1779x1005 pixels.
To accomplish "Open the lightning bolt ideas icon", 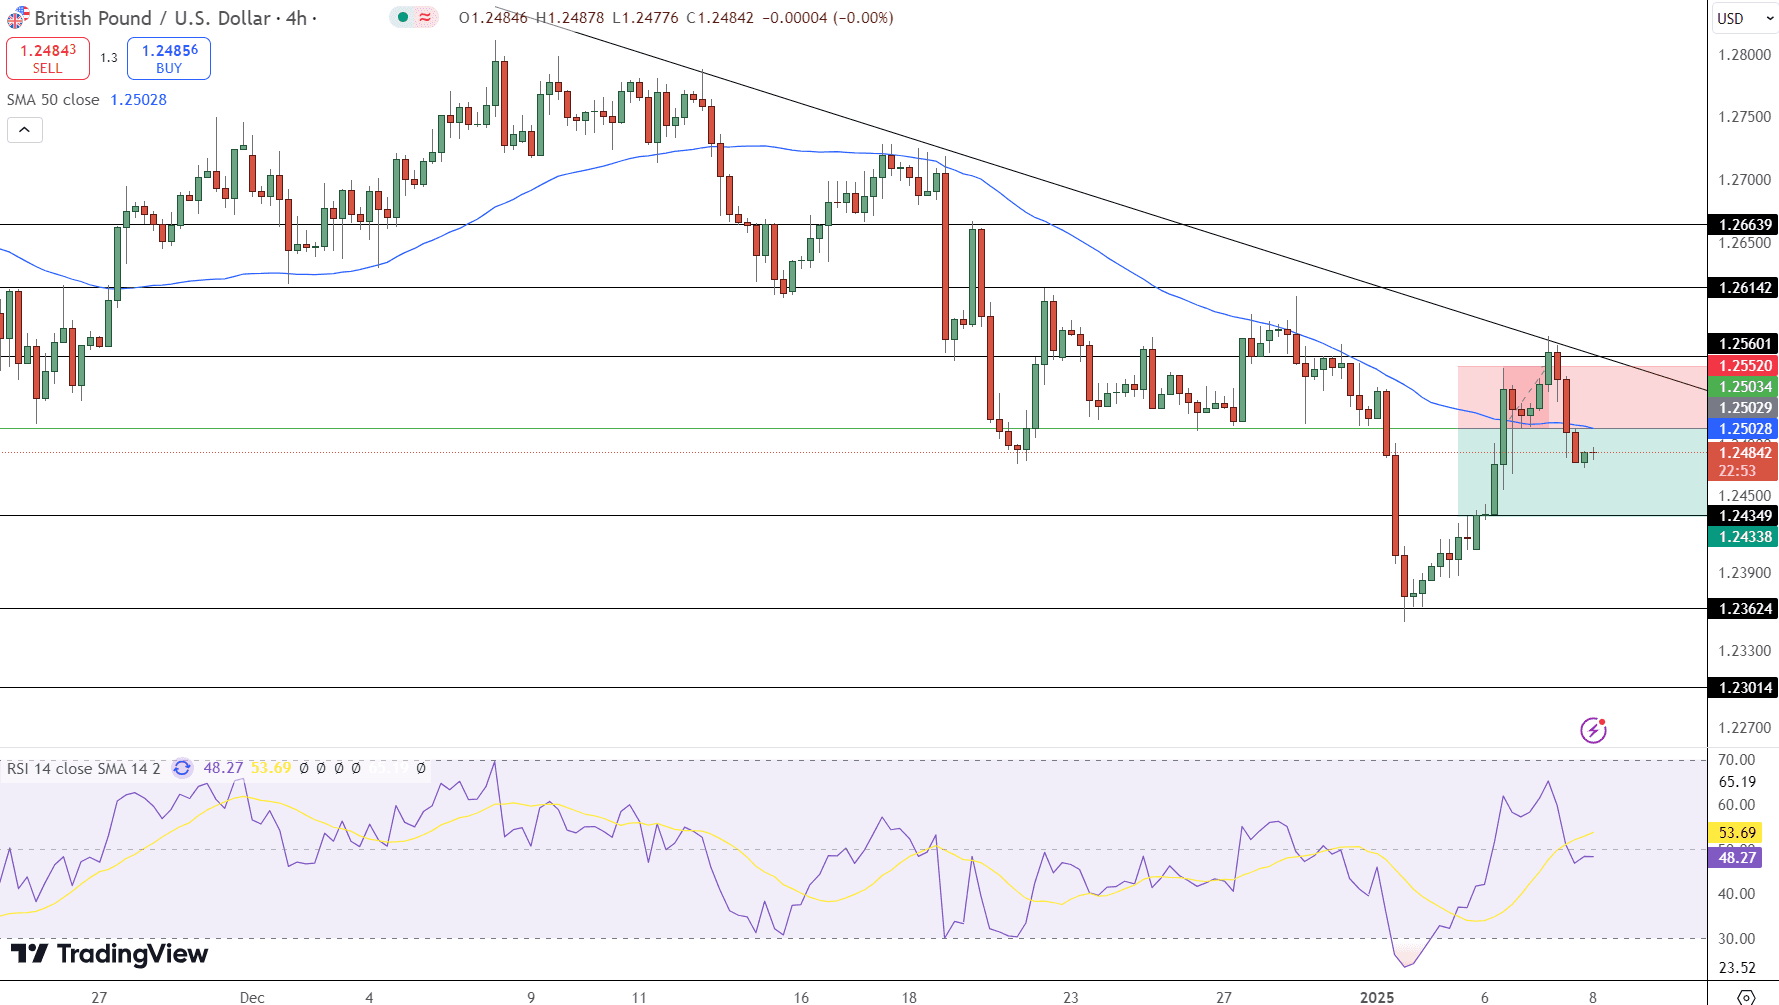I will (1593, 730).
